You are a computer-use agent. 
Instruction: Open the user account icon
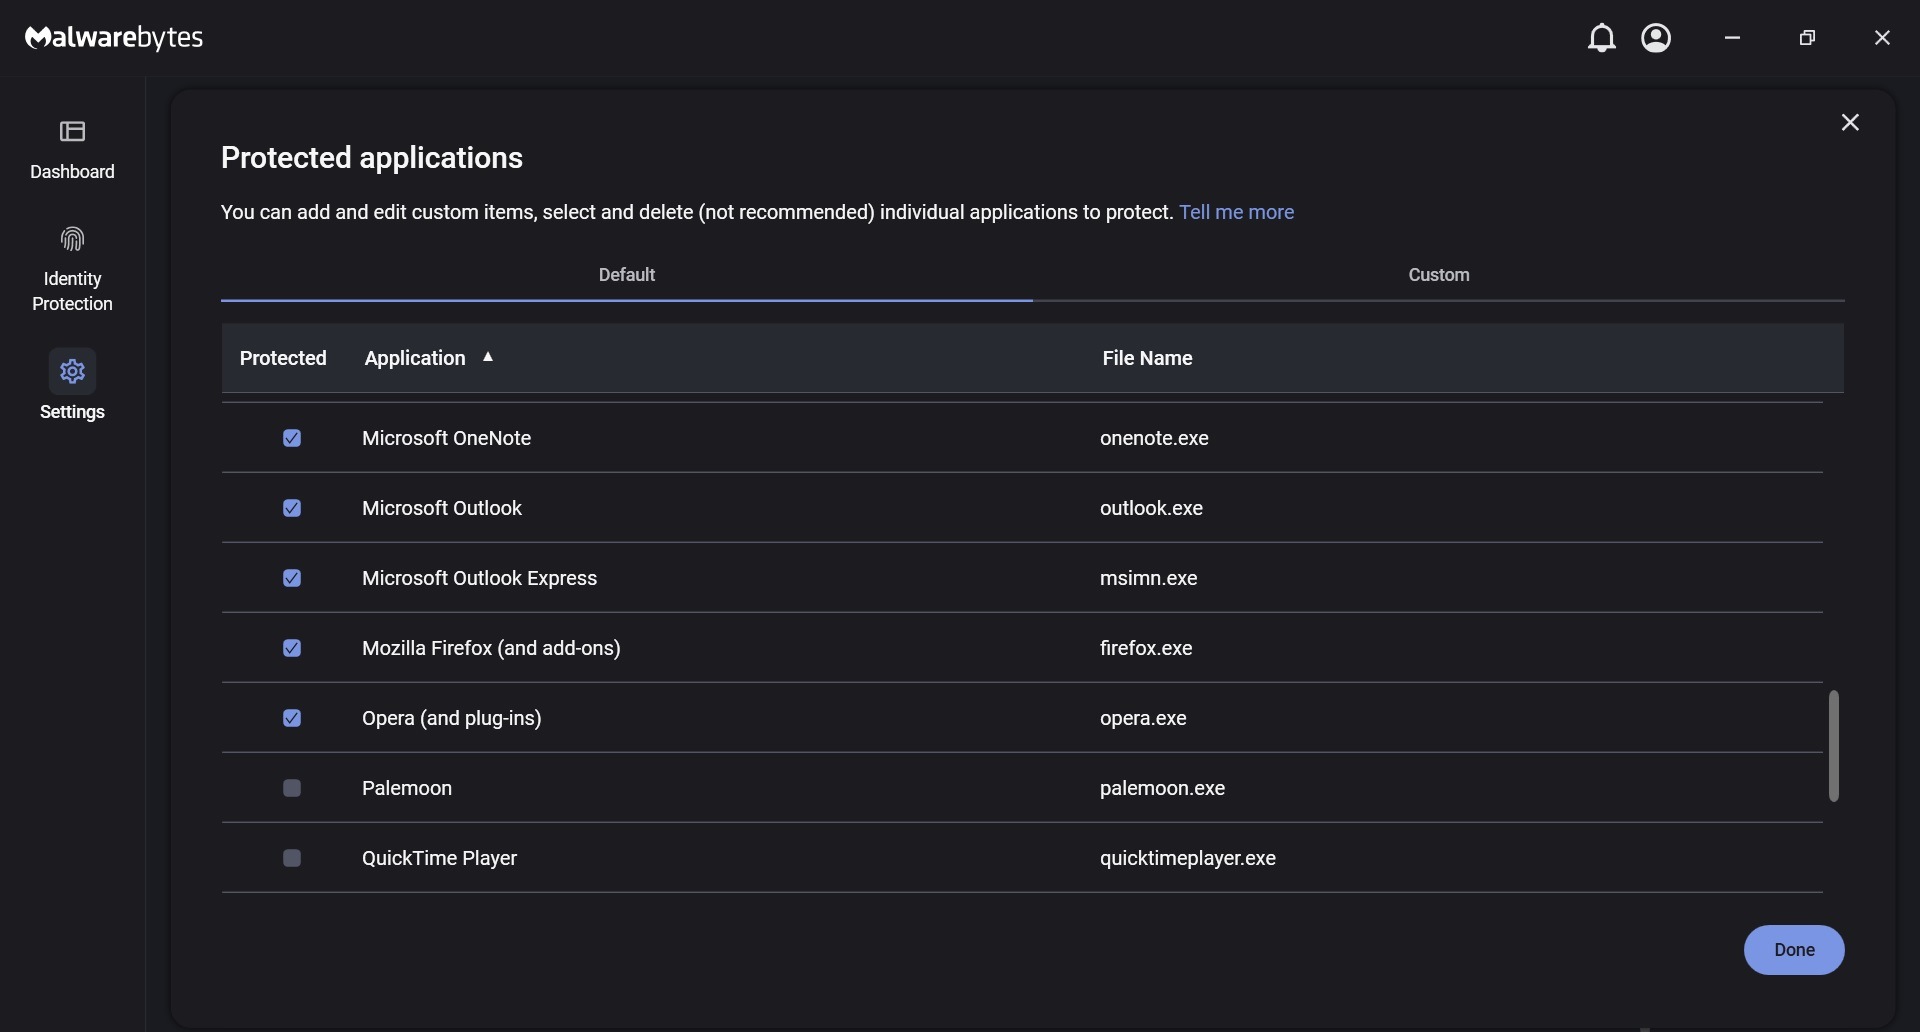1656,38
